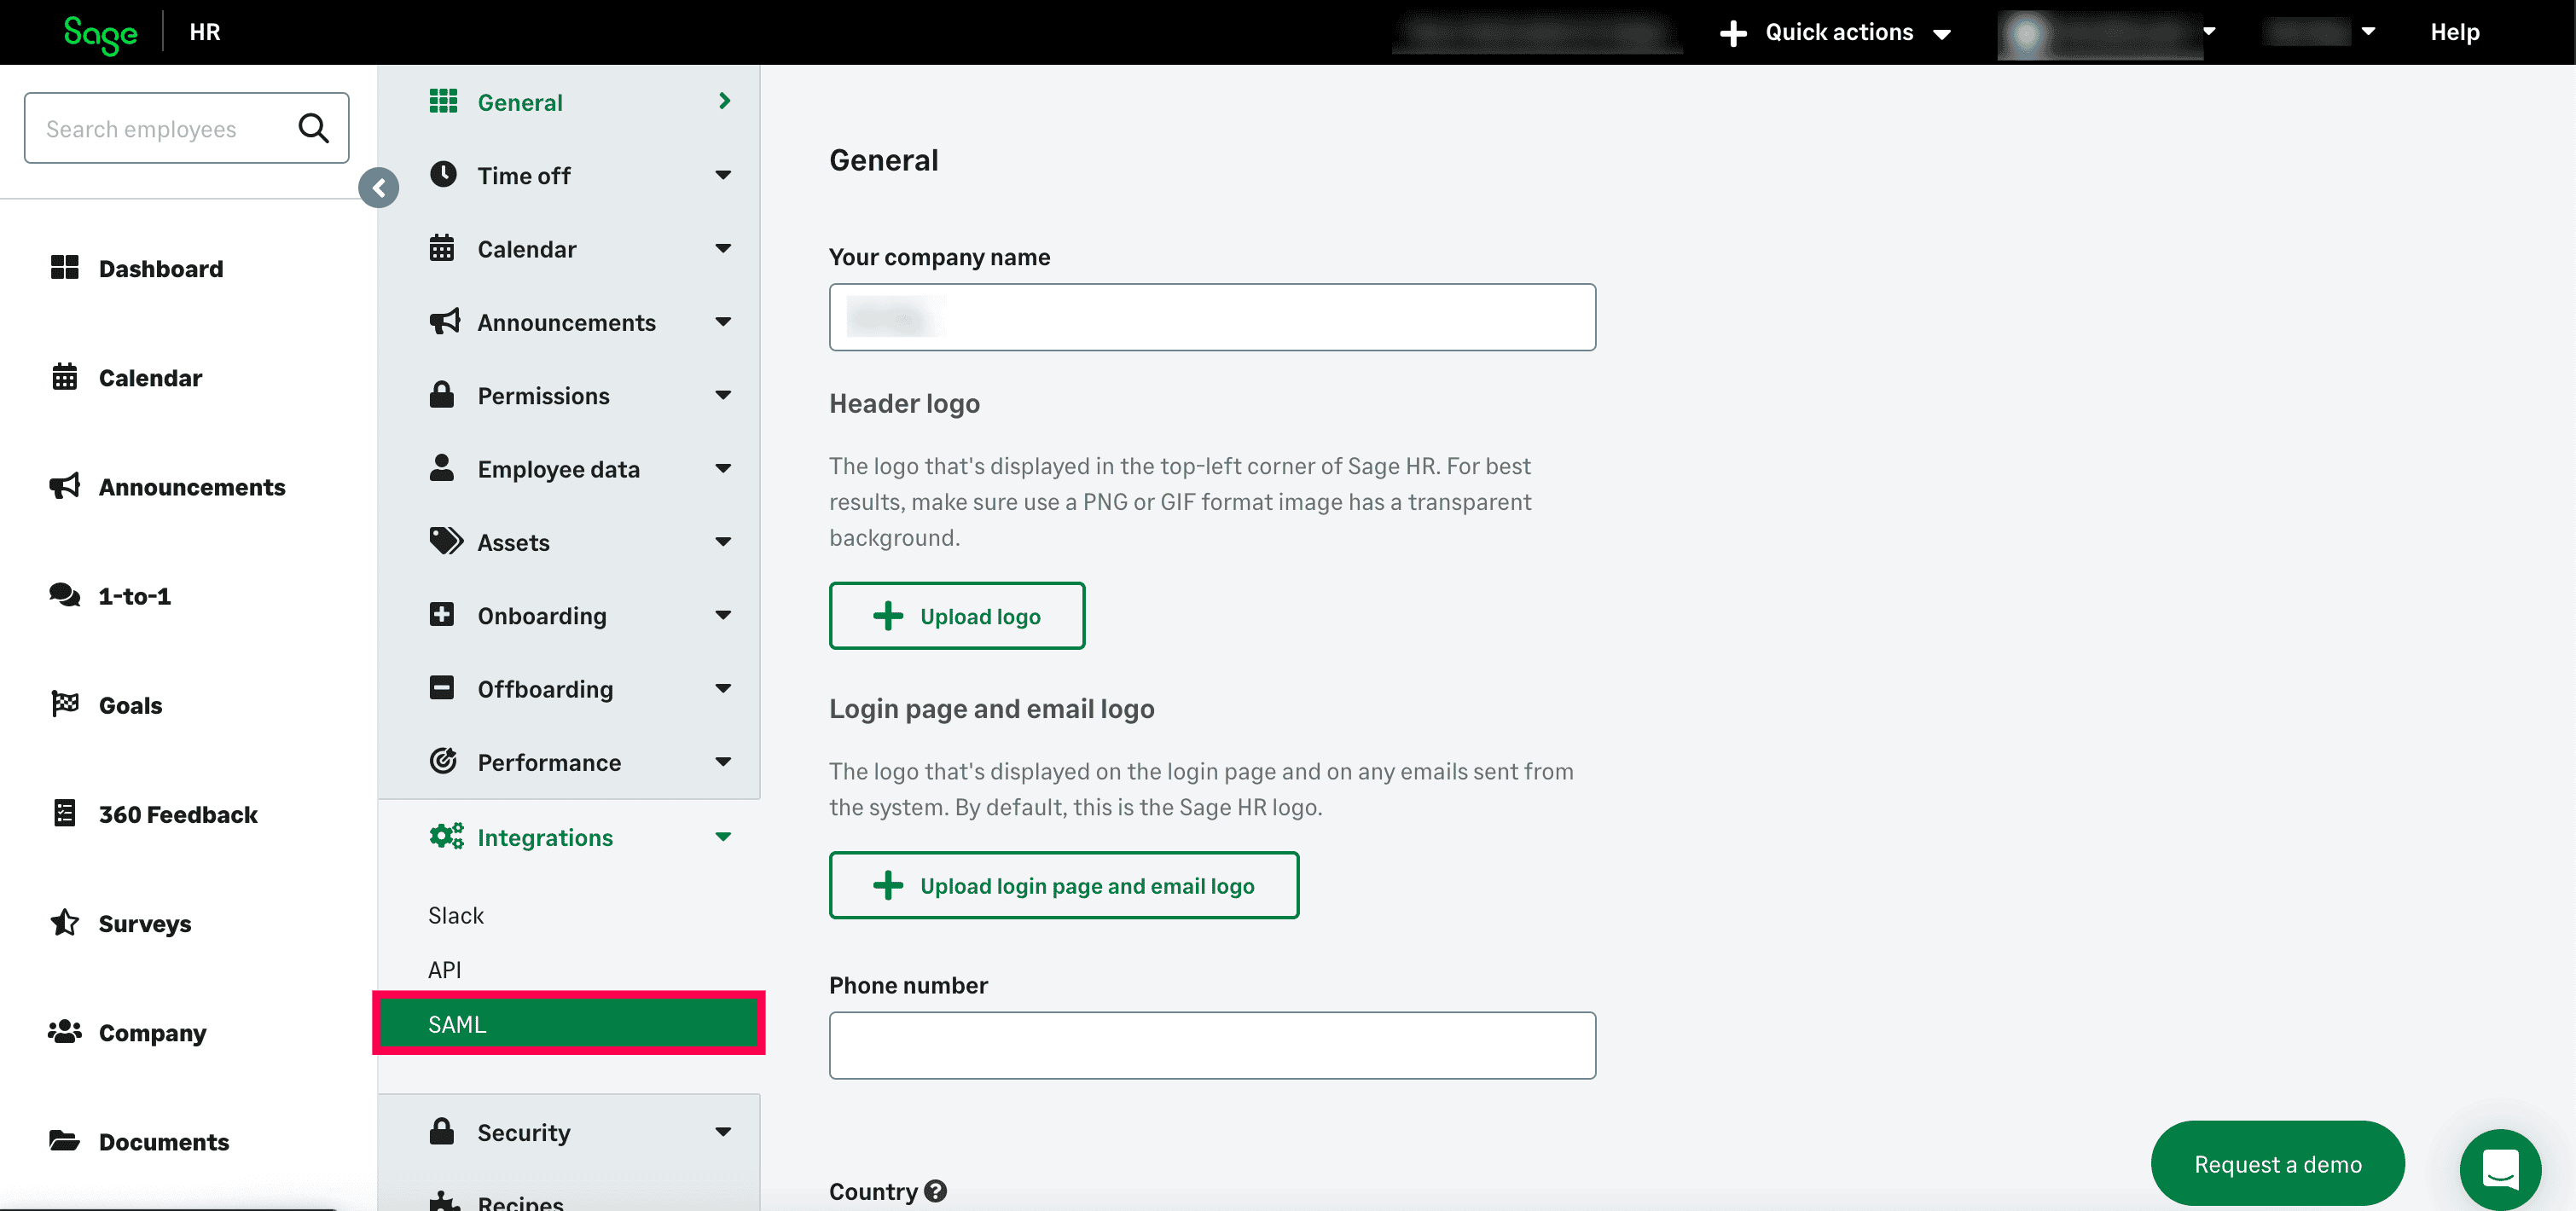Click Upload login page and email logo
The width and height of the screenshot is (2576, 1211).
tap(1063, 885)
